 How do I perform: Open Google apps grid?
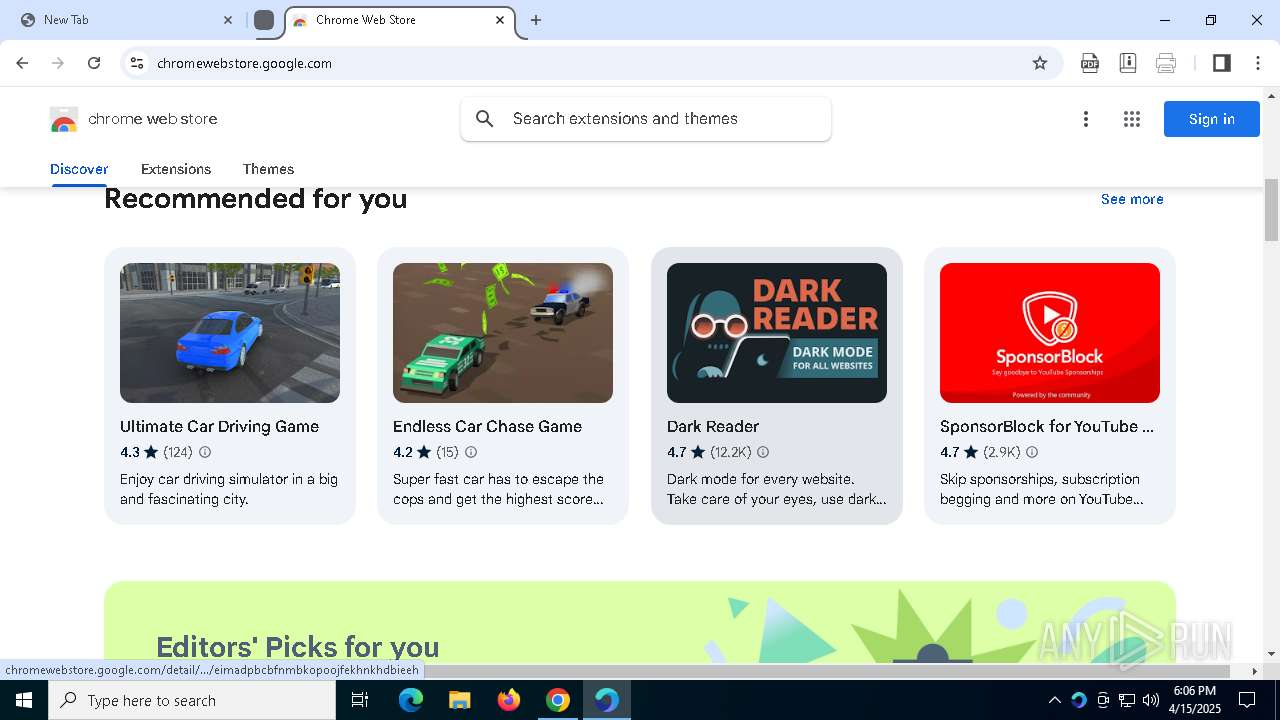point(1132,119)
